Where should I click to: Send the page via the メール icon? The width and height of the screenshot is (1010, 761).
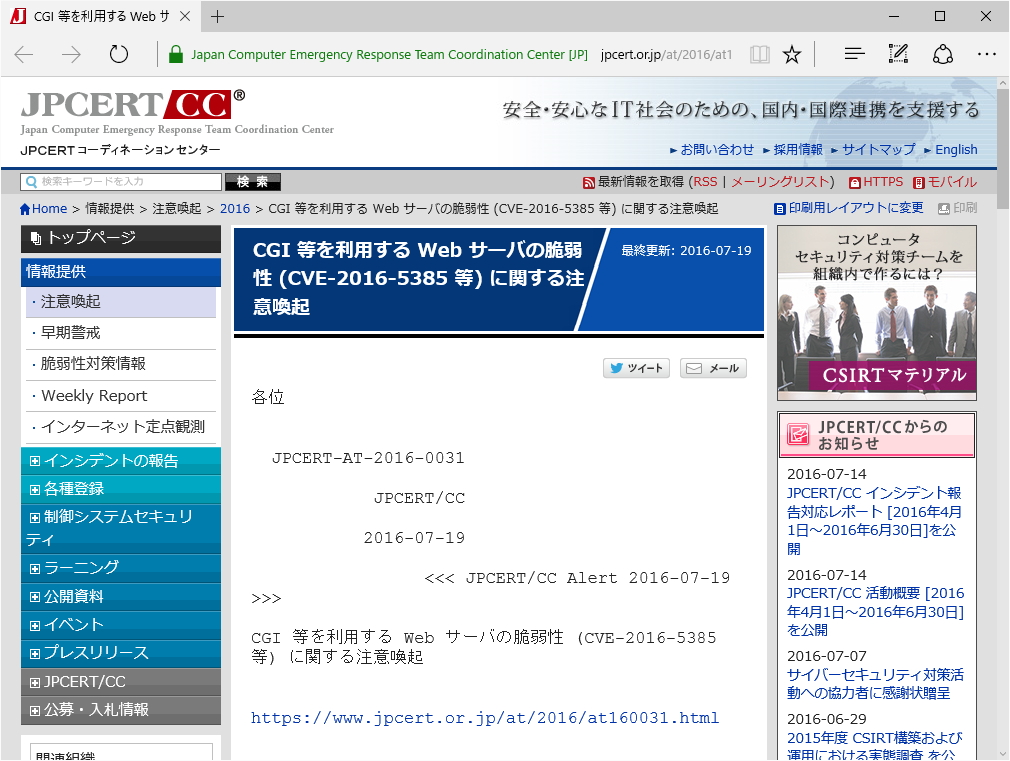click(x=712, y=368)
